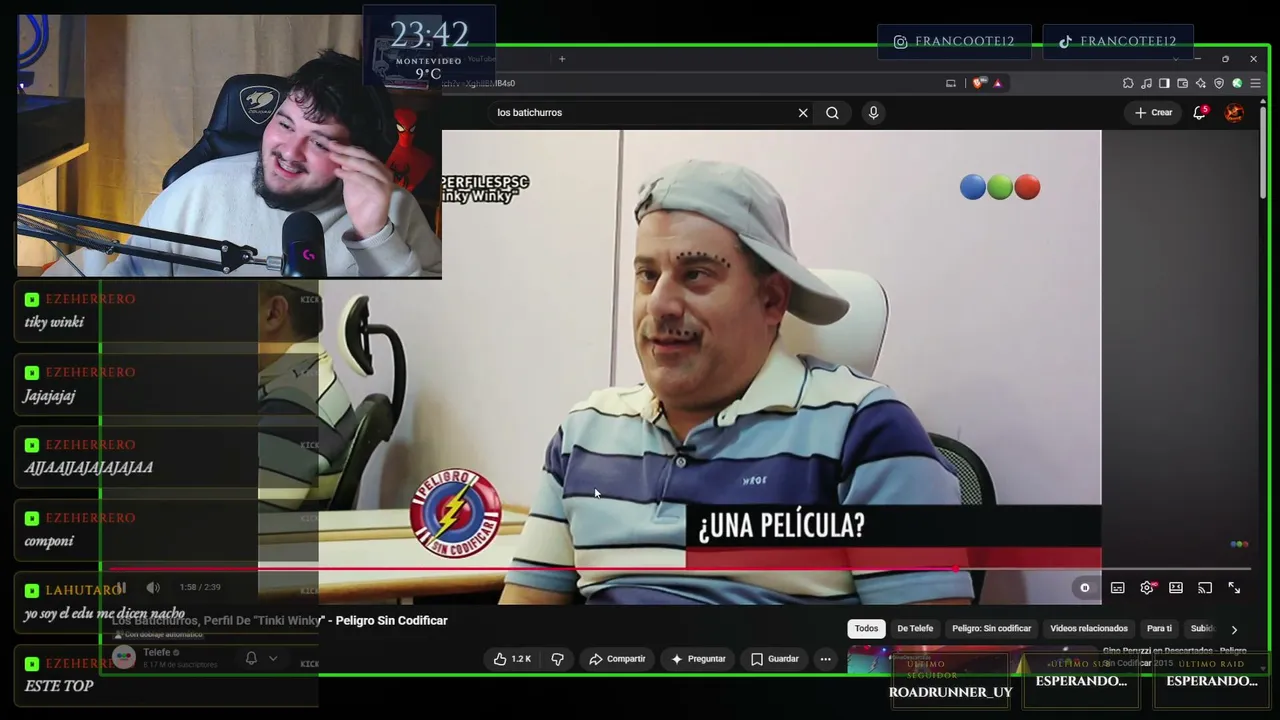This screenshot has height=720, width=1280.
Task: Open the Brave Wallet icon
Action: tap(1182, 83)
